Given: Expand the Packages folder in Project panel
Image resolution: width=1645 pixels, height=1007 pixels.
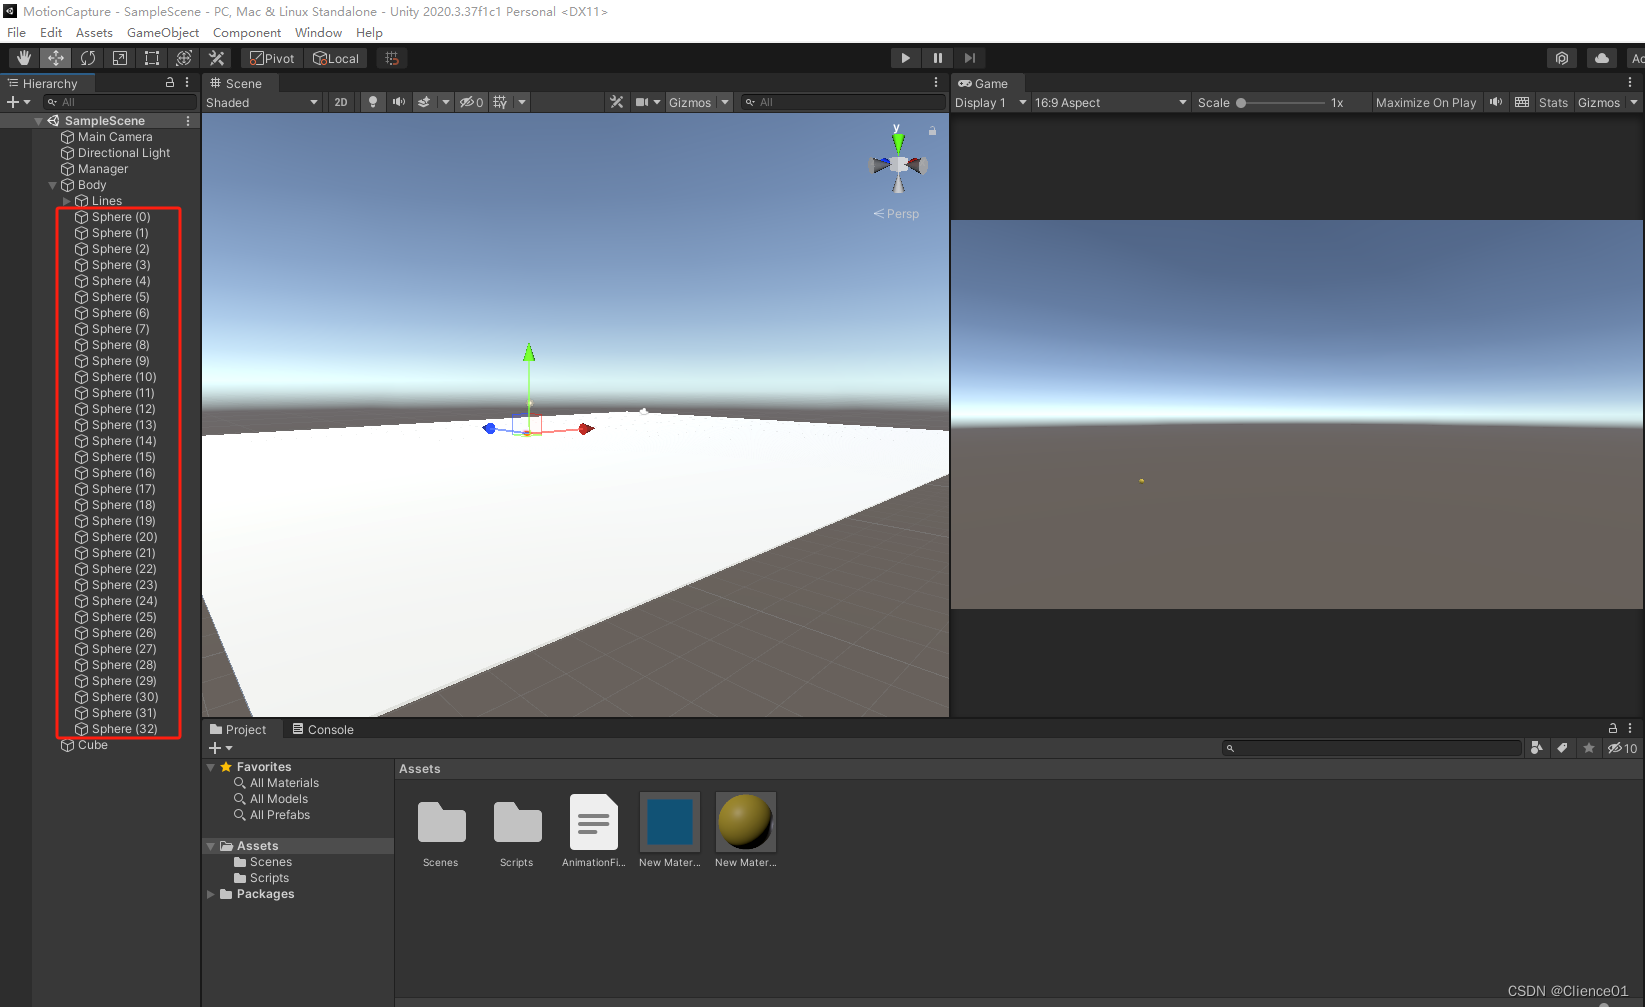Looking at the screenshot, I should coord(210,894).
